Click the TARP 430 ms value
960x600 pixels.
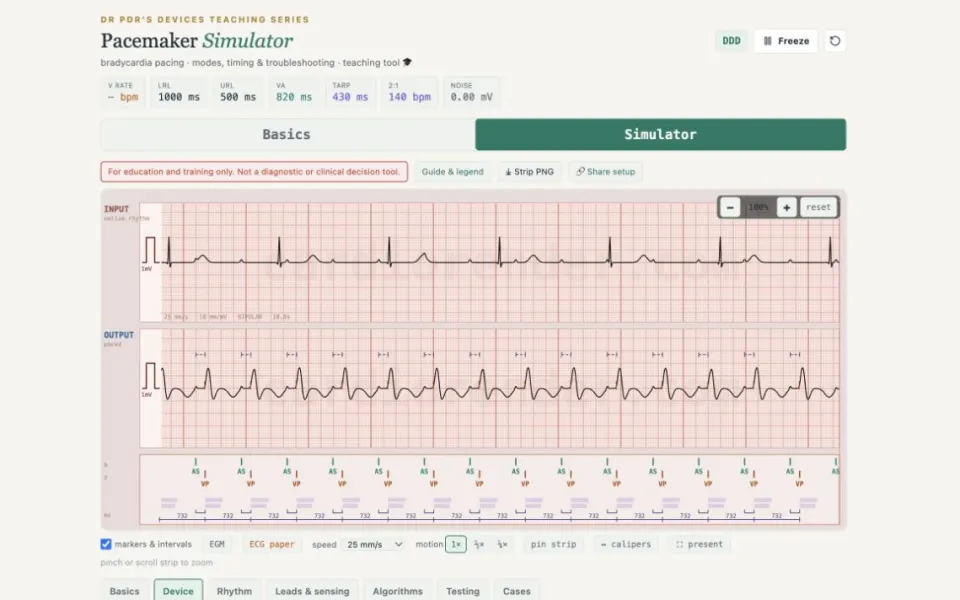tap(350, 97)
